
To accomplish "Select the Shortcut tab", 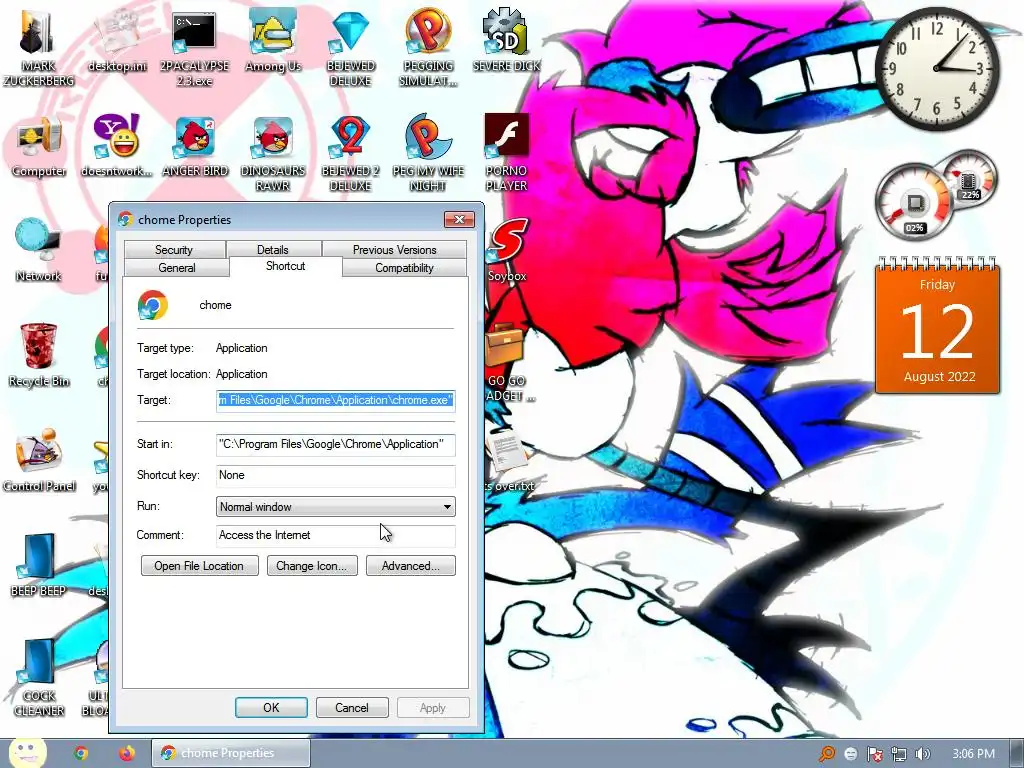I will tap(285, 266).
